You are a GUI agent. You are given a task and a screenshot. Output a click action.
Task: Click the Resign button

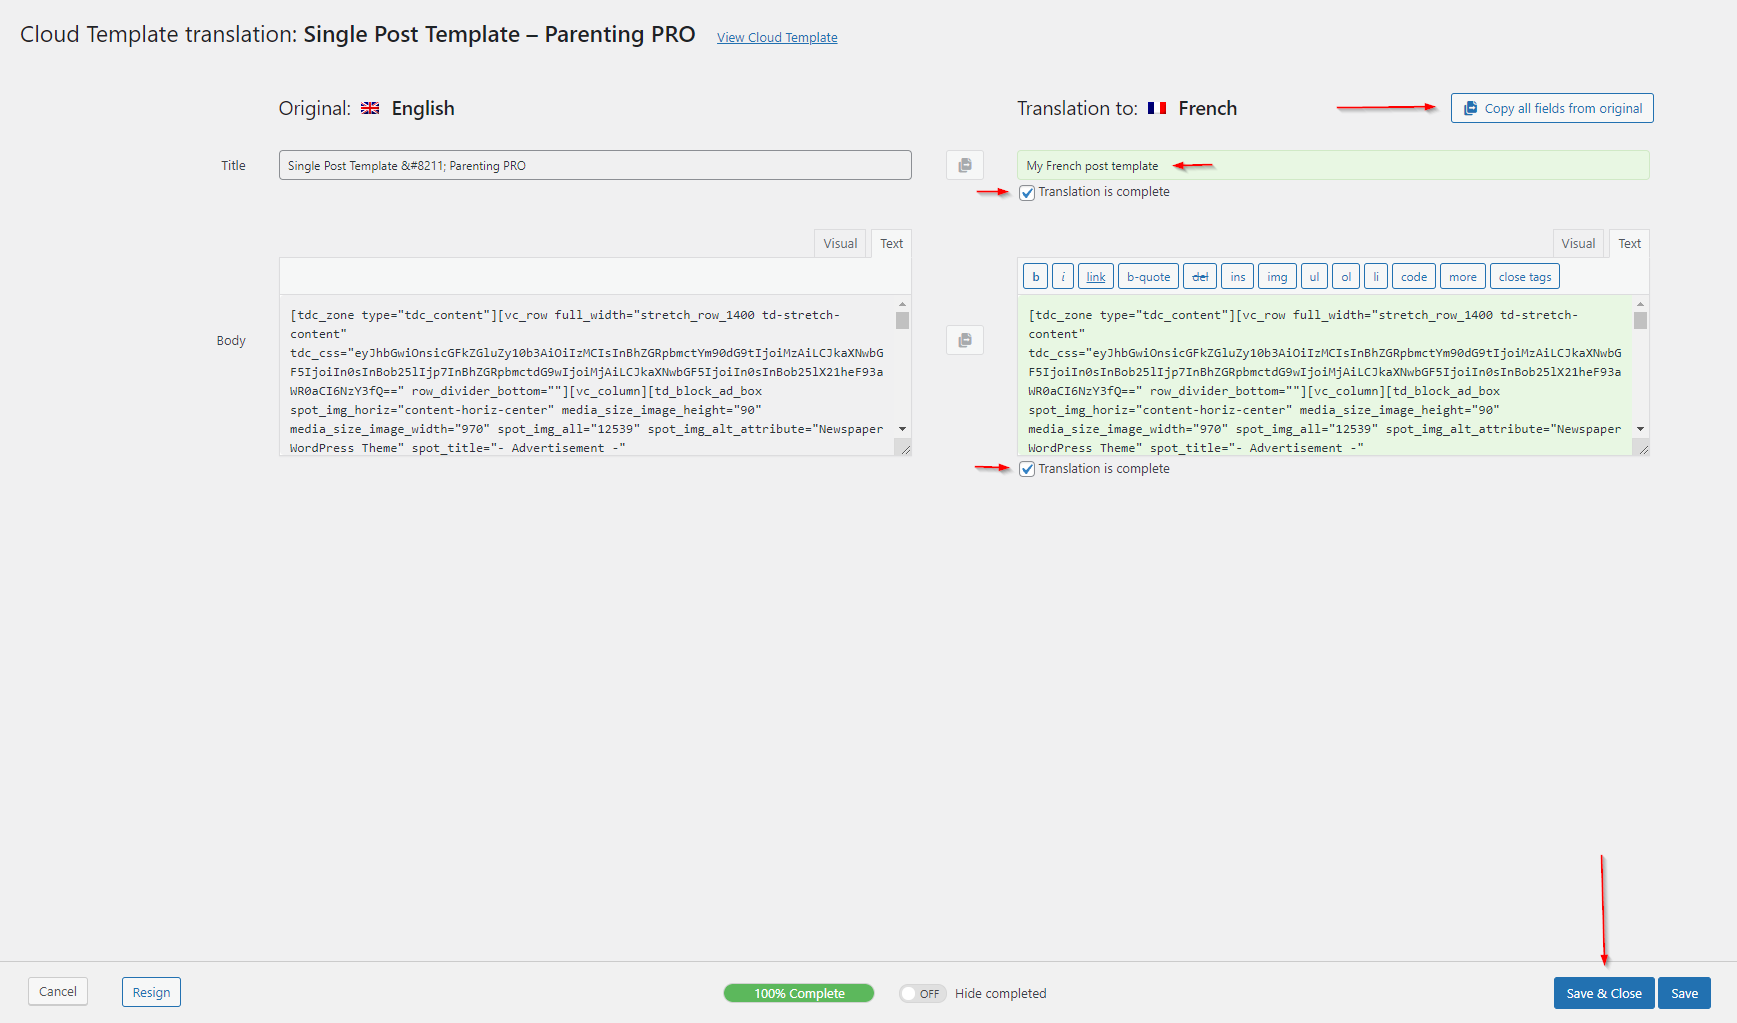point(151,992)
